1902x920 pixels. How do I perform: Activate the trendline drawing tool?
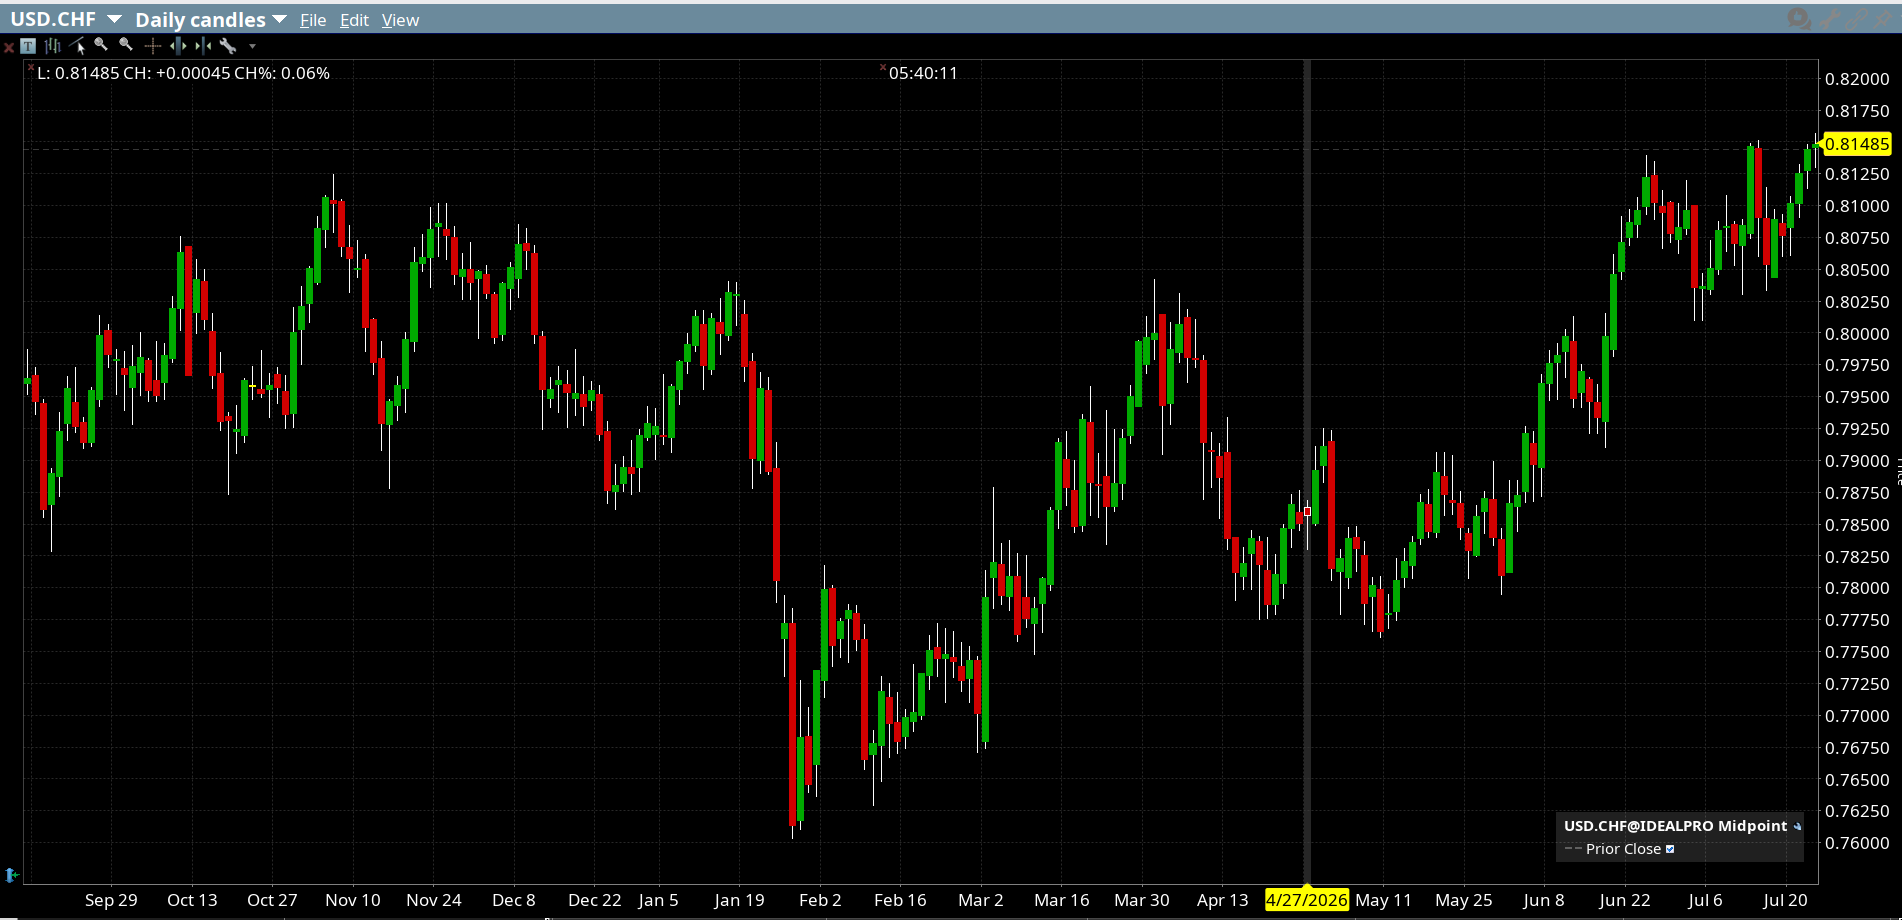coord(78,46)
